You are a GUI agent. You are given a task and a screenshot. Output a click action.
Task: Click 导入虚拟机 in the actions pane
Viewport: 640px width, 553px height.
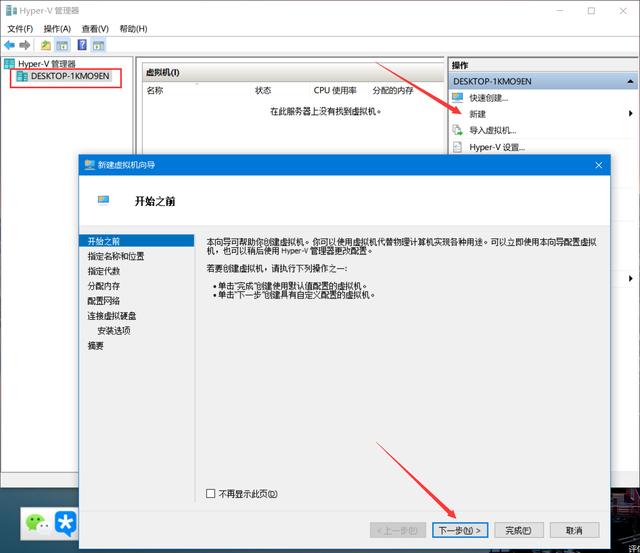coord(493,130)
